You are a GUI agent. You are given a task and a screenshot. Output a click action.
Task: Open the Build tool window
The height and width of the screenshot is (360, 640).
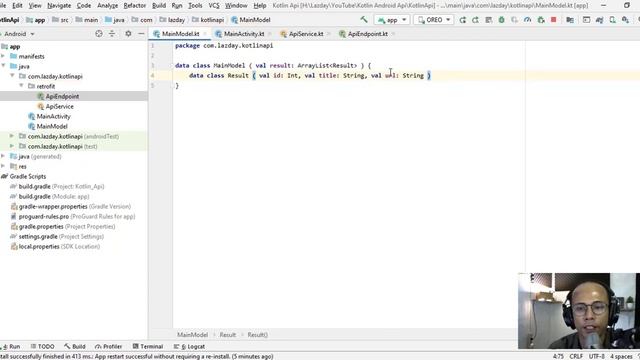tap(75, 346)
